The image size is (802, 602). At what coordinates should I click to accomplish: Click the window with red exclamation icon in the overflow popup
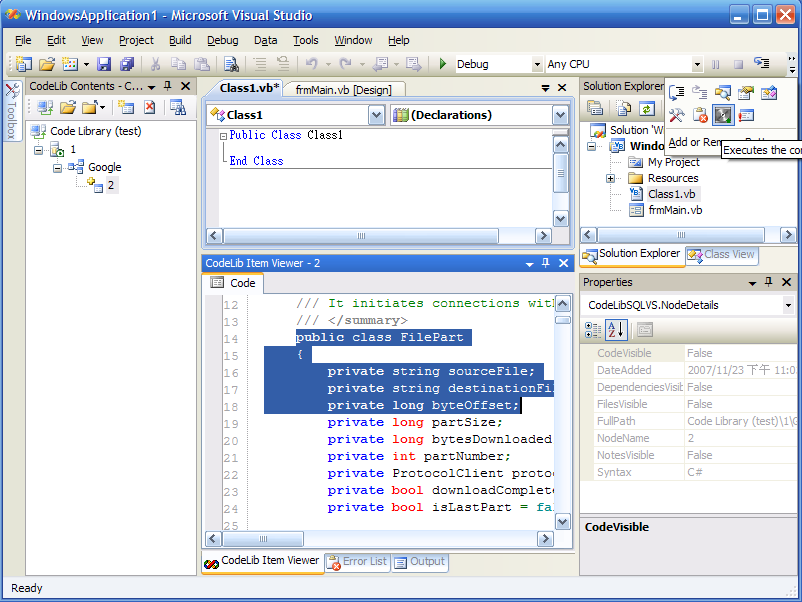point(746,116)
